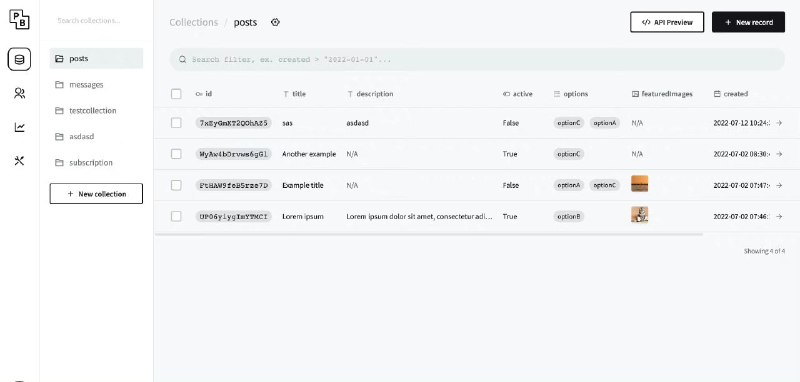Image resolution: width=800 pixels, height=382 pixels.
Task: Click the description 'asdasd' cell
Action: click(357, 123)
